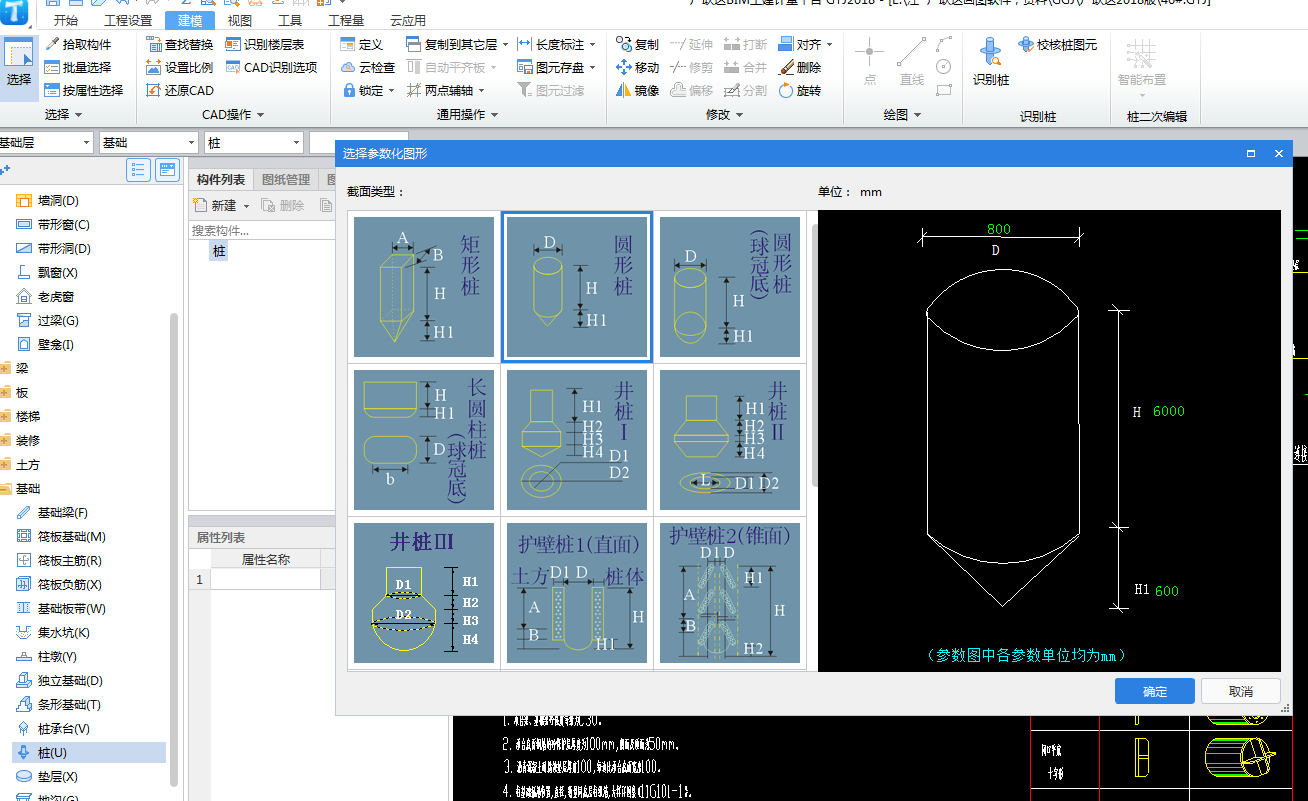Select the 护壁桩2(锥面) section thumbnail
This screenshot has height=801, width=1308.
pos(730,592)
